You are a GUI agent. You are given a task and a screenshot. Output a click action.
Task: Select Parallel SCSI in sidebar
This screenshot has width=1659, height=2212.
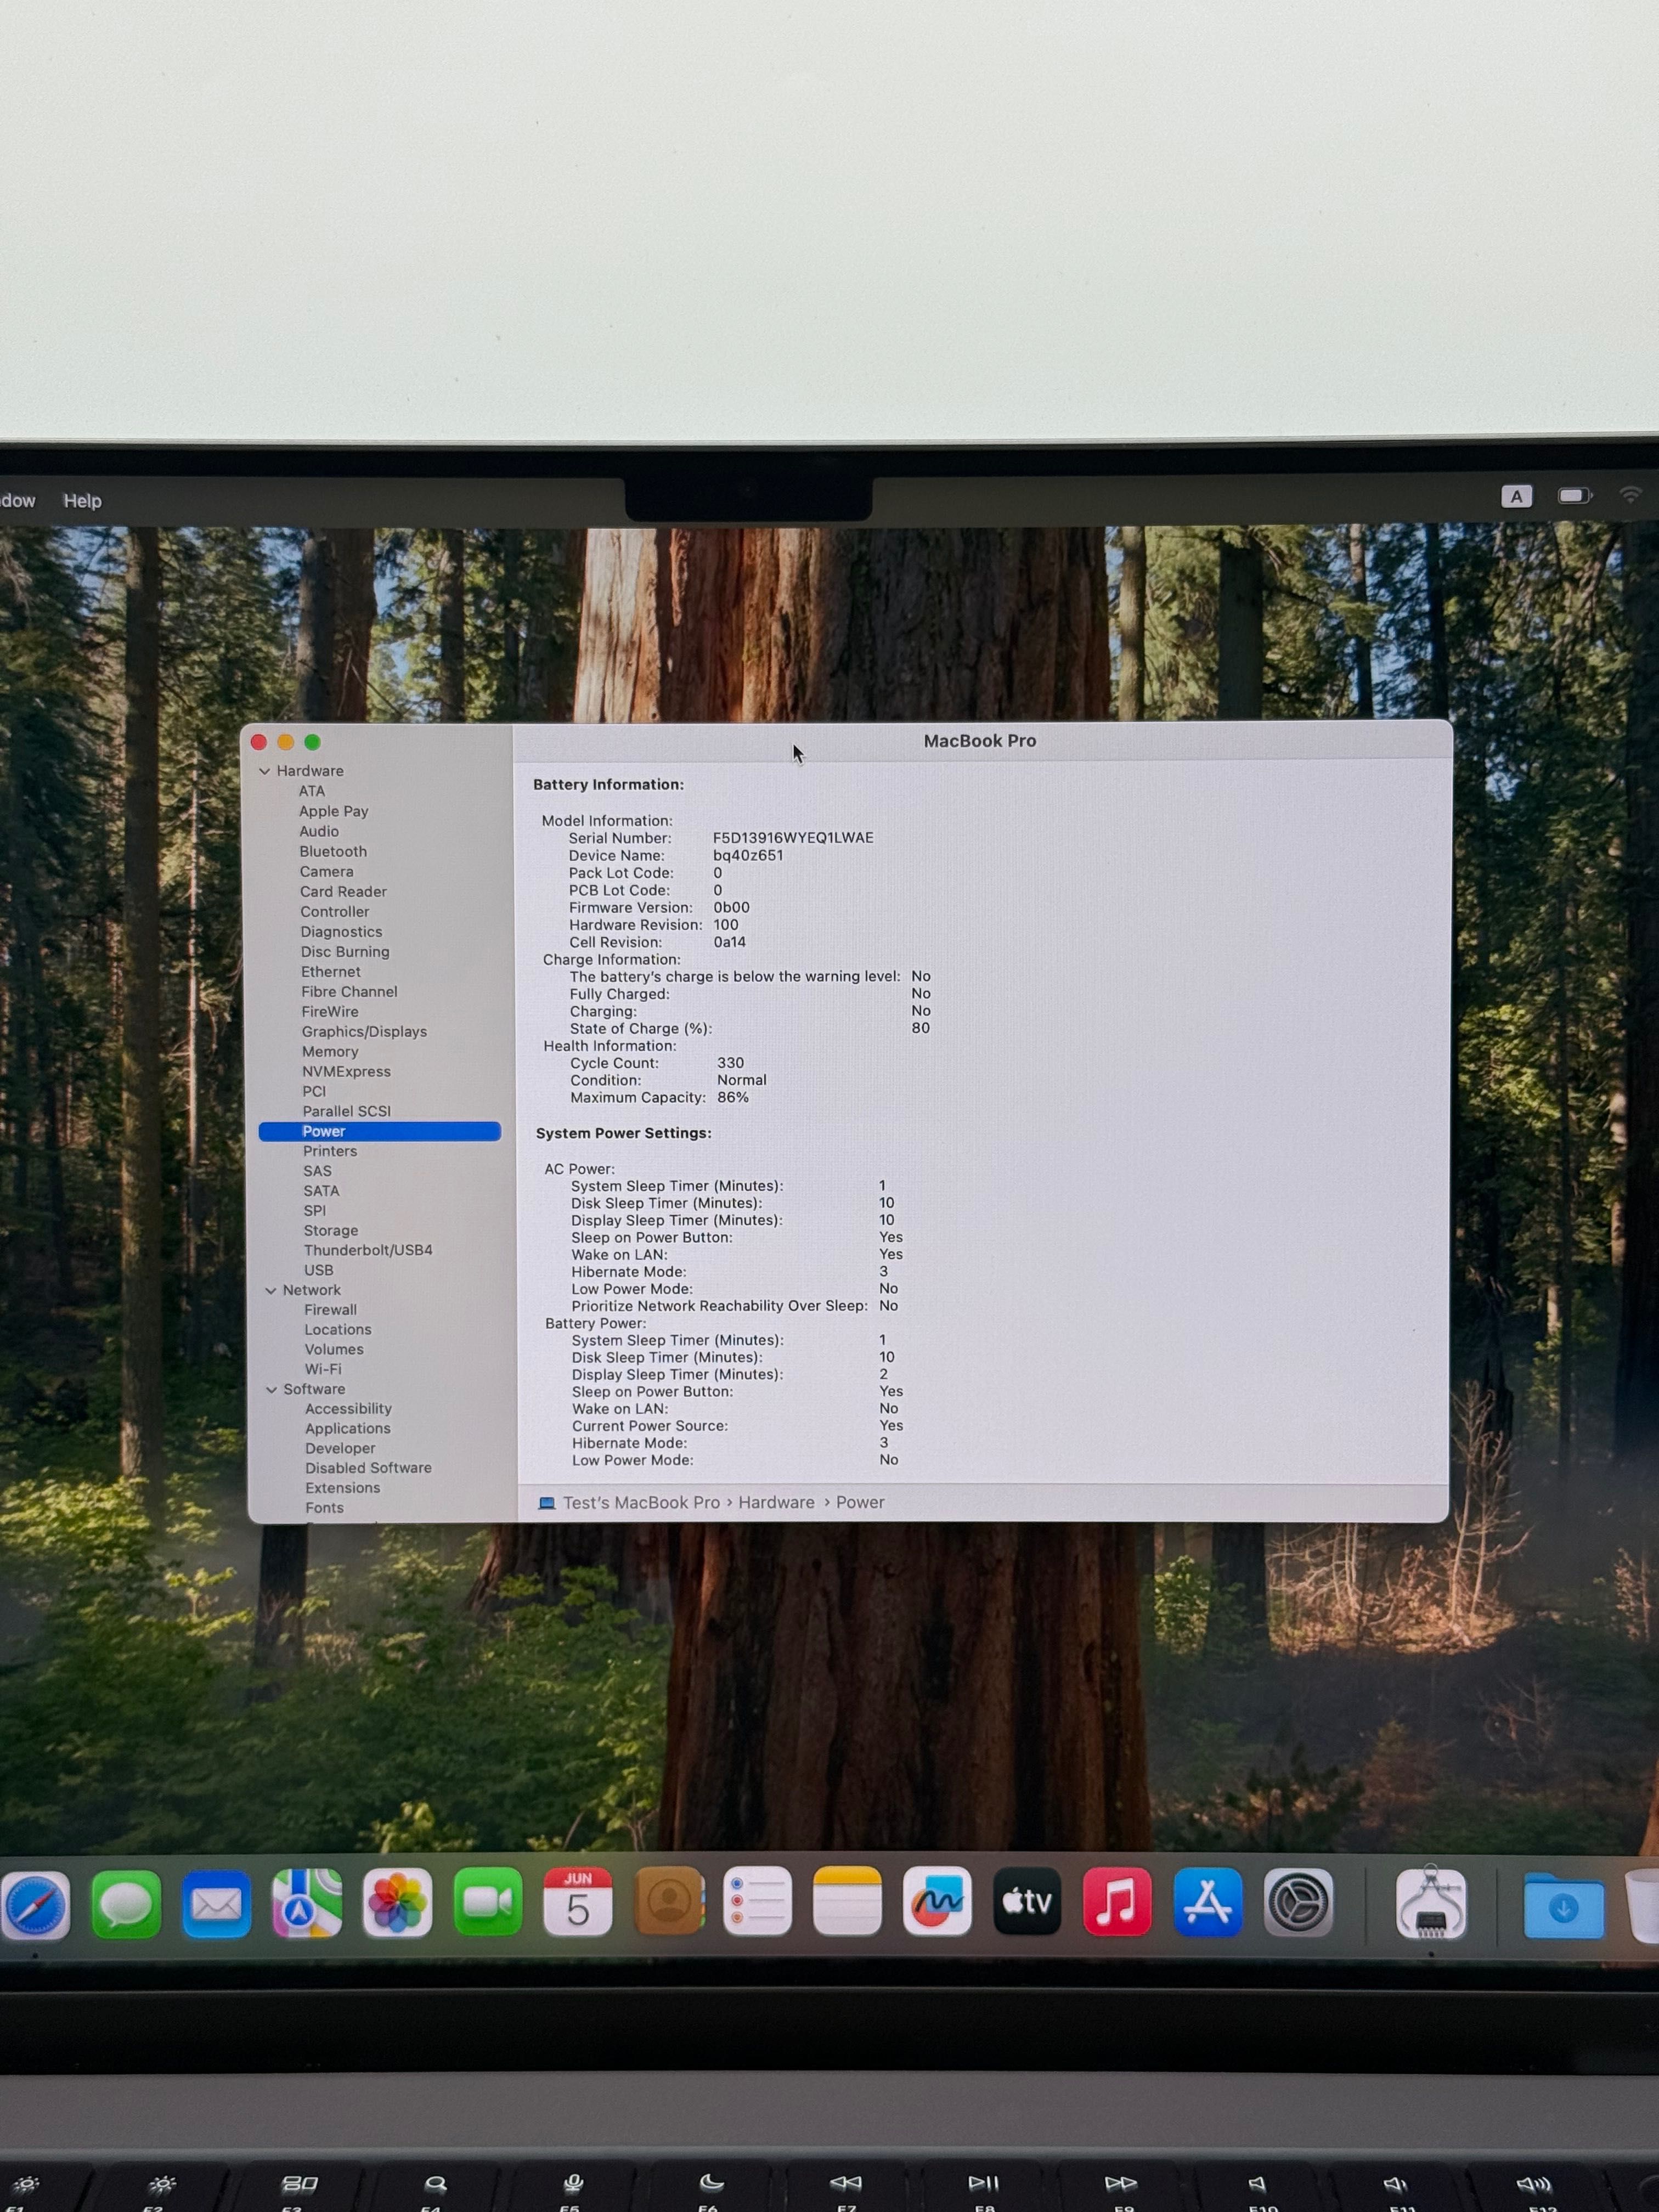click(346, 1111)
